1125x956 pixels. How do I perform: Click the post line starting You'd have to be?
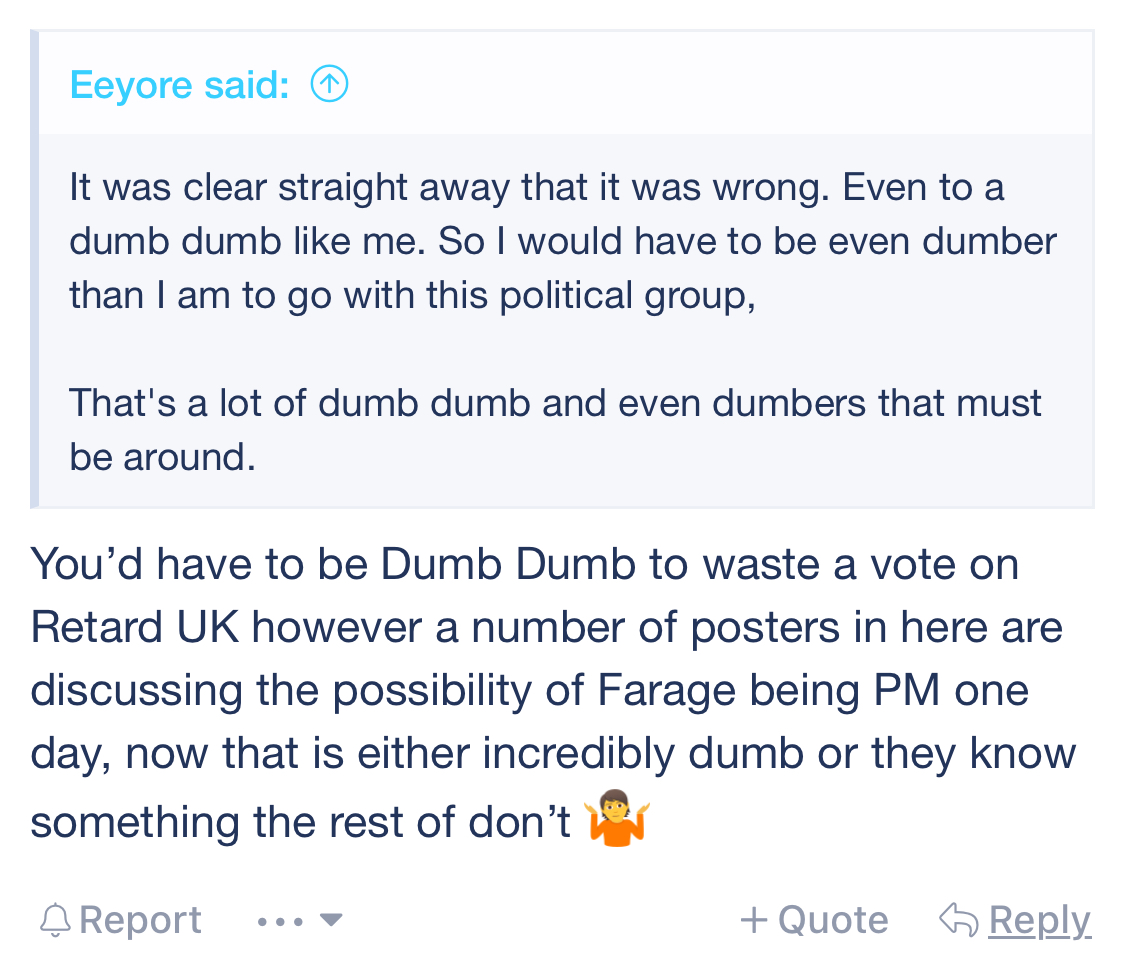524,564
